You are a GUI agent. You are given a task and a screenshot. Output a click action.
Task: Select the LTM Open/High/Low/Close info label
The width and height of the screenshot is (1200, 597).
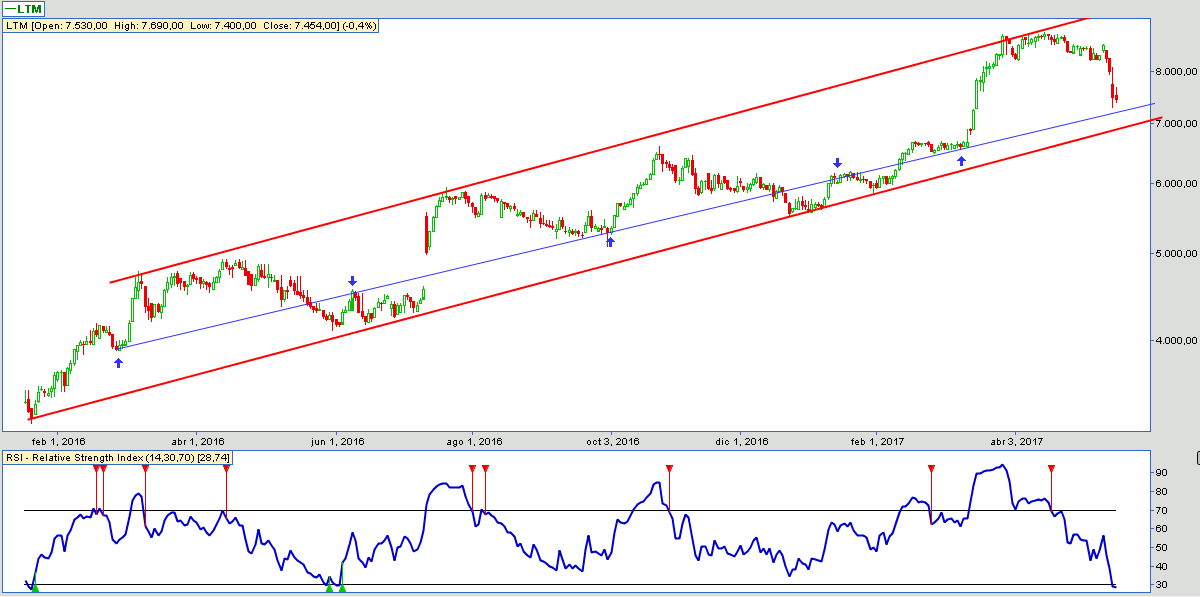pyautogui.click(x=191, y=25)
